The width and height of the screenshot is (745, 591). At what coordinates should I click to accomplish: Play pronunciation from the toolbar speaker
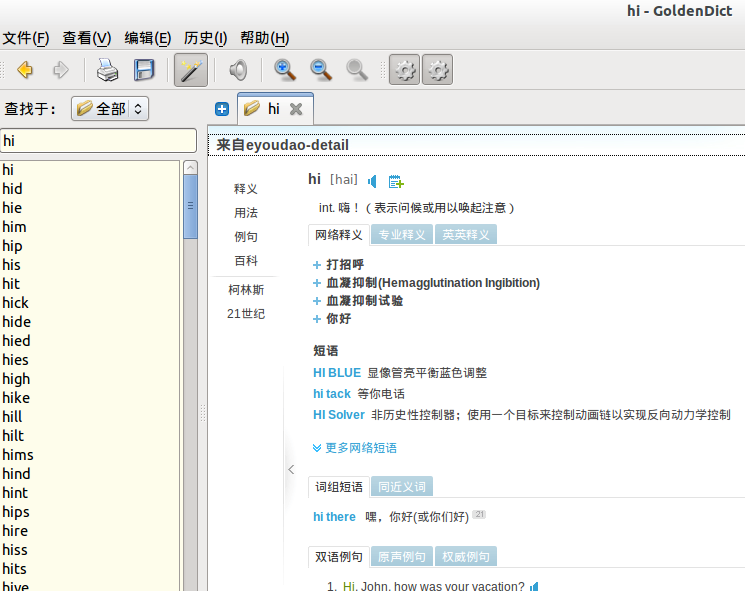tap(238, 70)
